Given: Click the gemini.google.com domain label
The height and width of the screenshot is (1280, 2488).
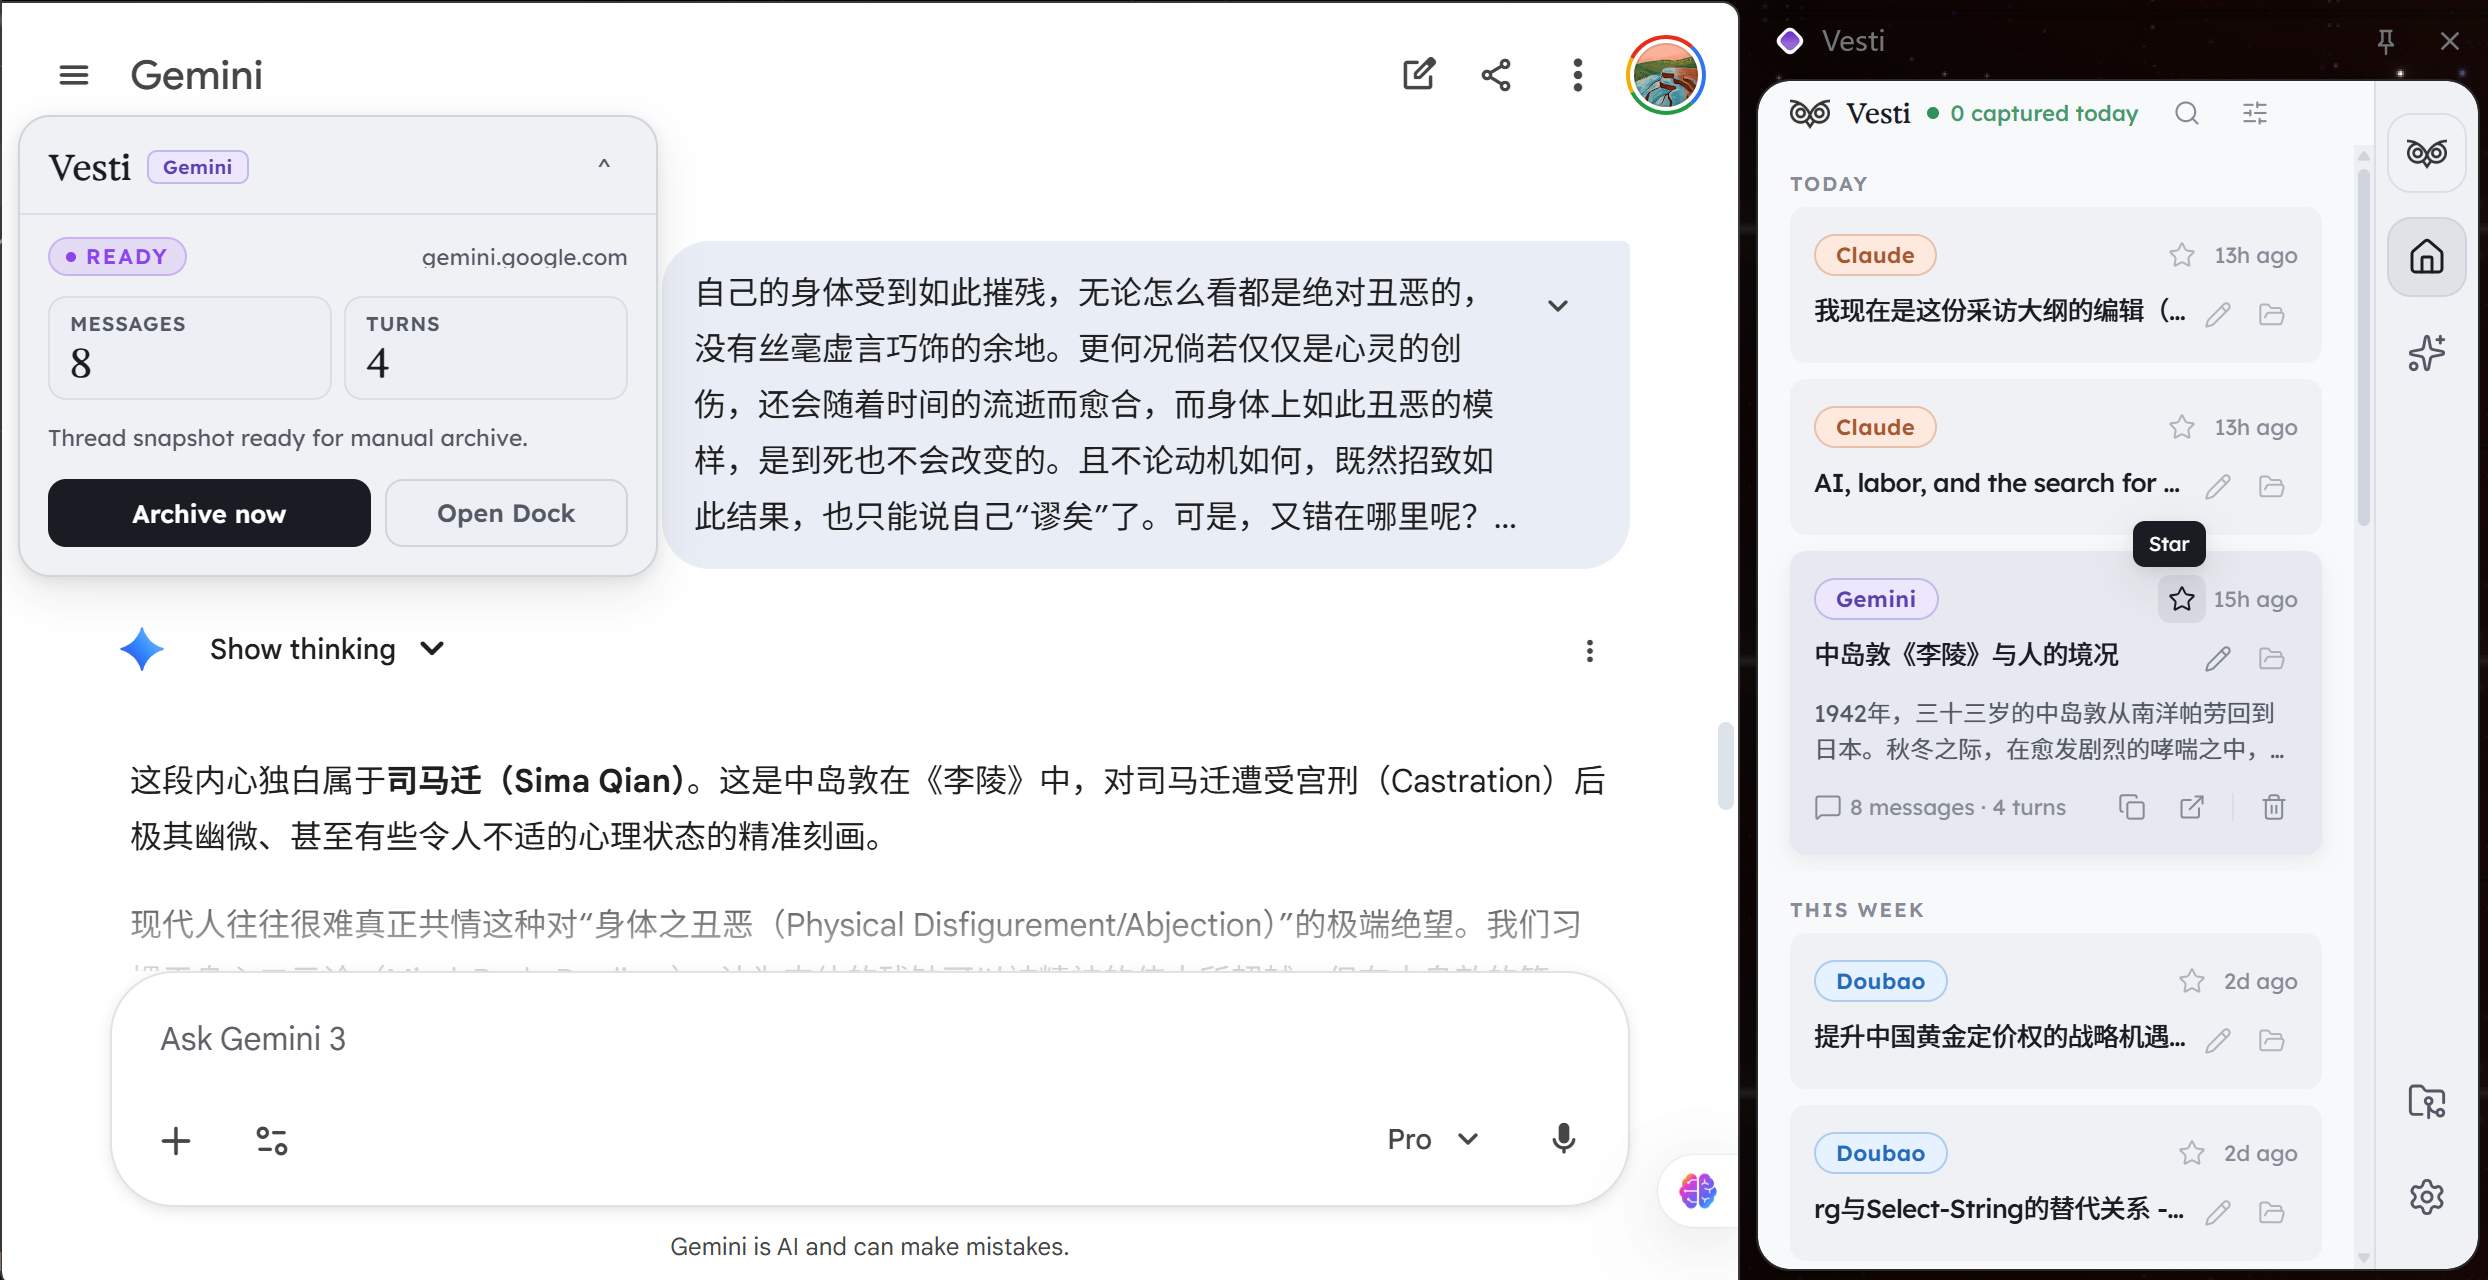Looking at the screenshot, I should pos(524,257).
